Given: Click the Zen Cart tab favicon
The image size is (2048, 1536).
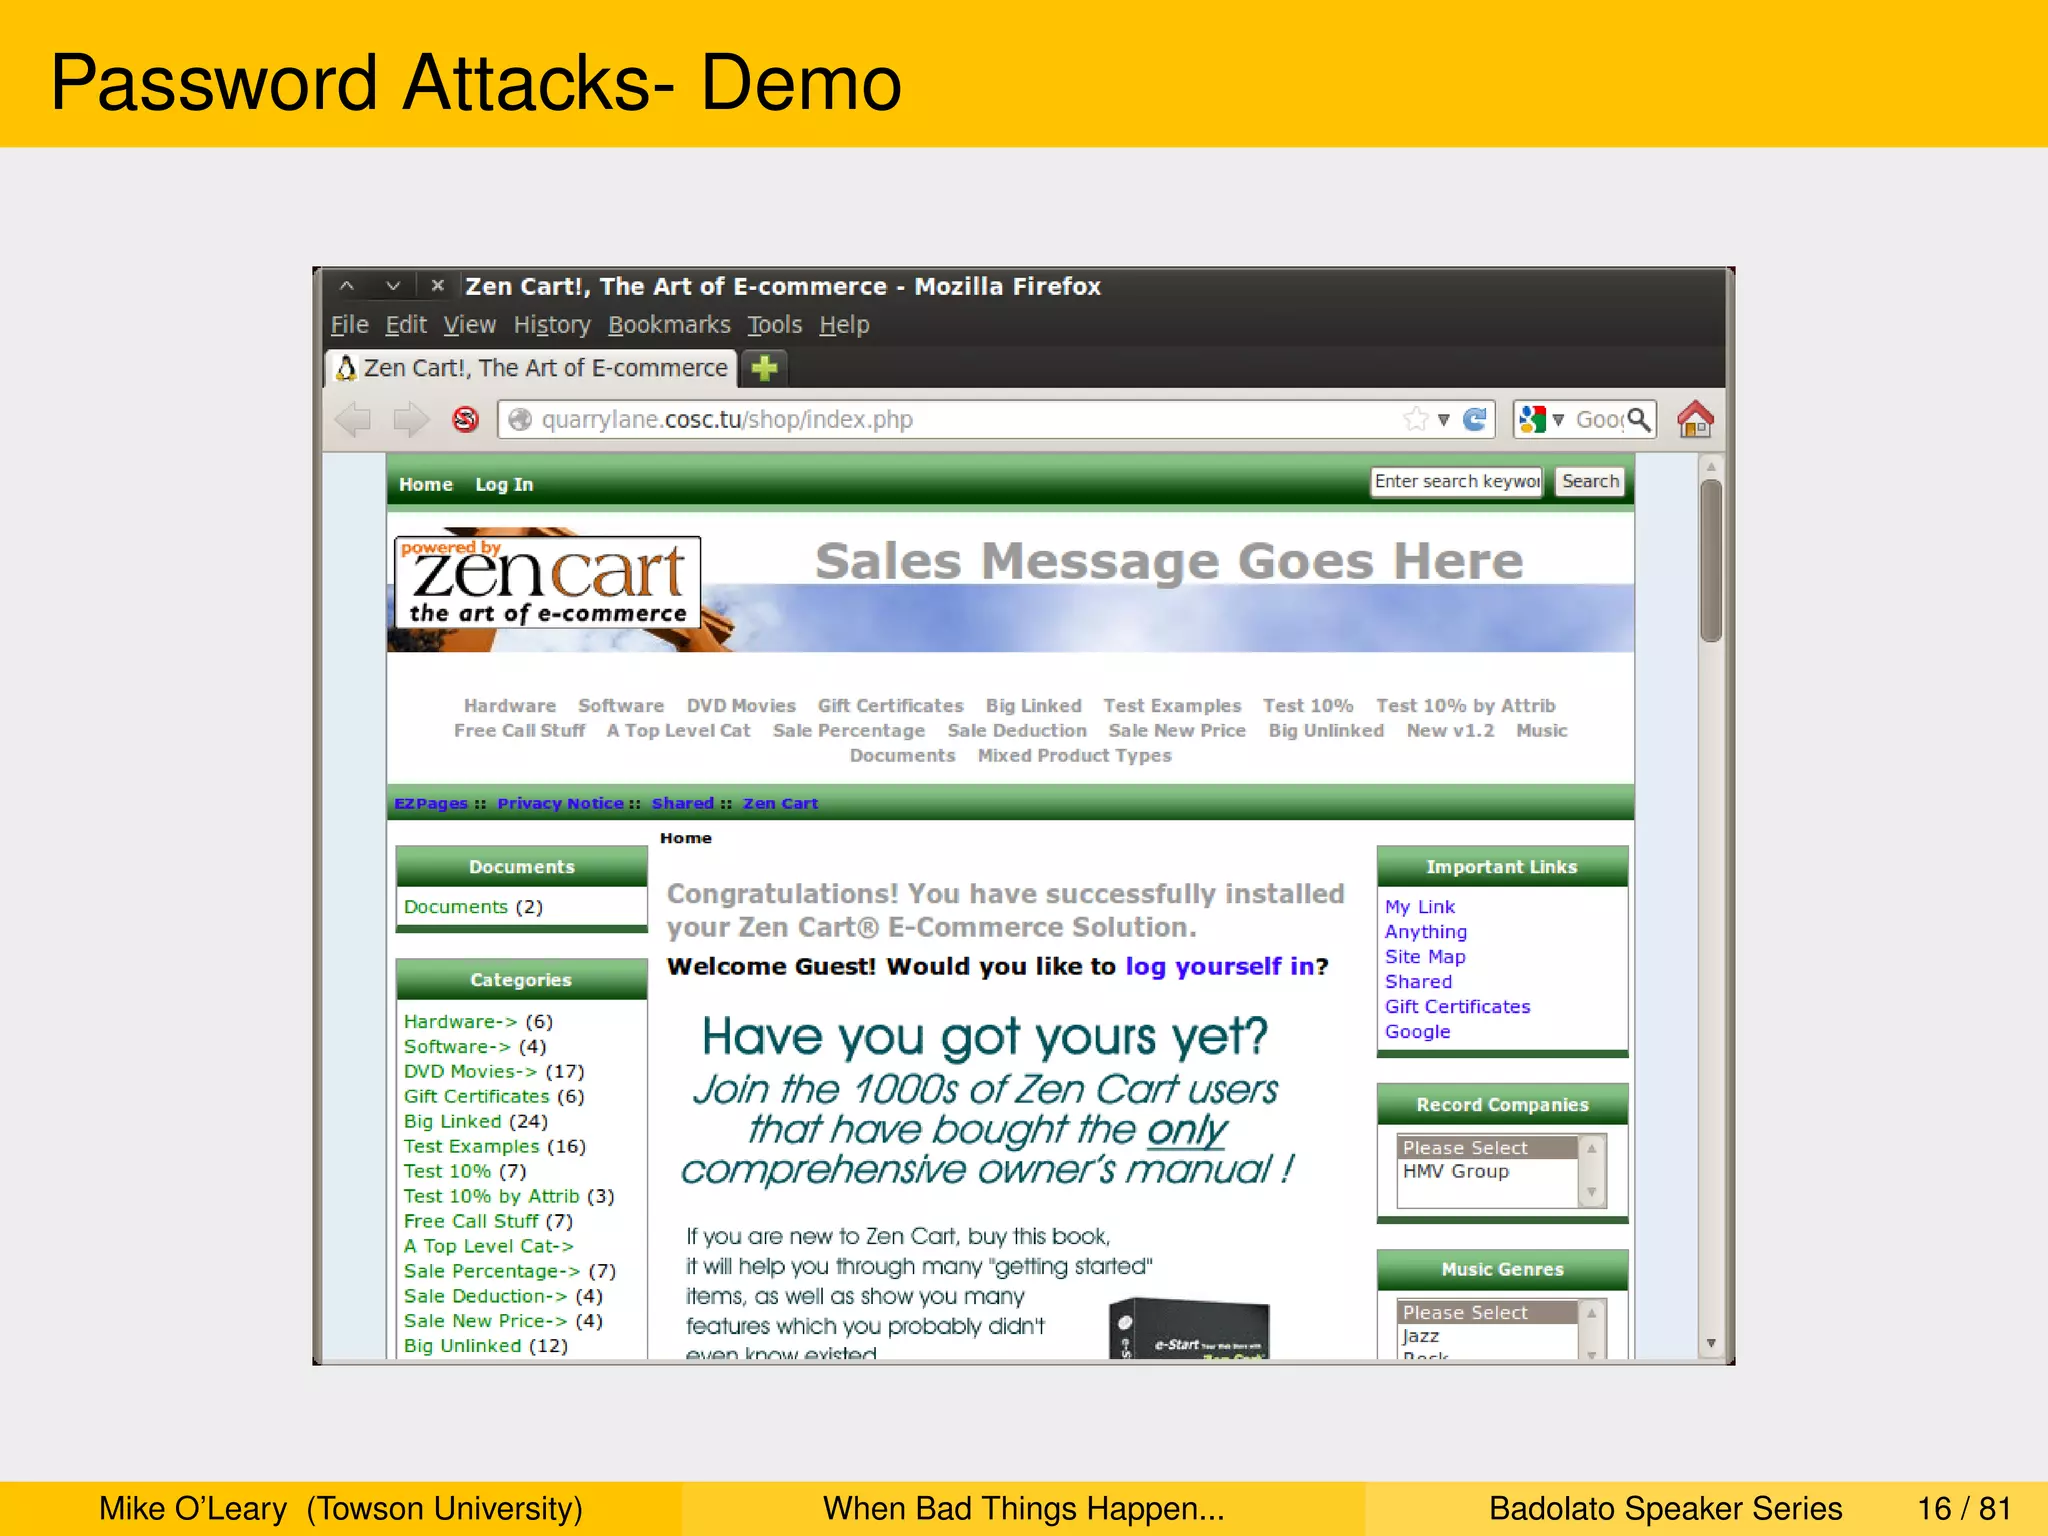Looking at the screenshot, I should (346, 368).
